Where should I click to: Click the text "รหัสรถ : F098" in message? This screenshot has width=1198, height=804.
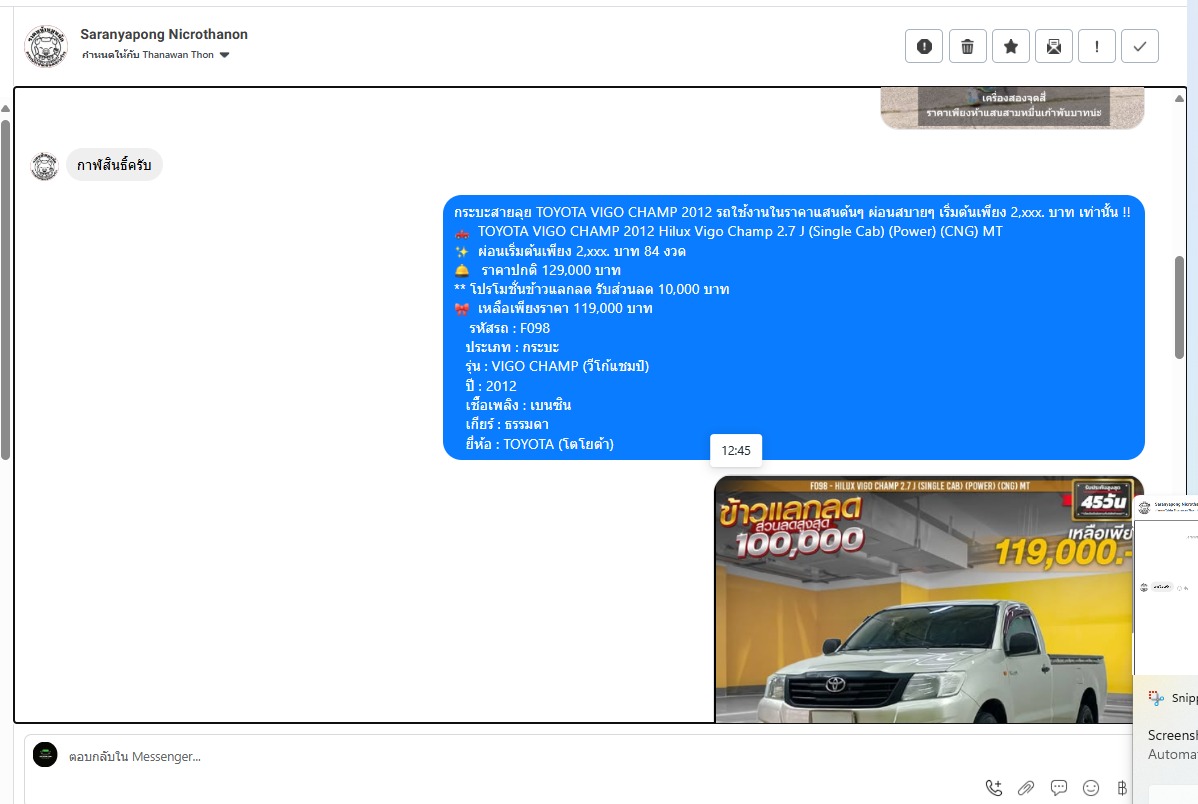point(510,328)
